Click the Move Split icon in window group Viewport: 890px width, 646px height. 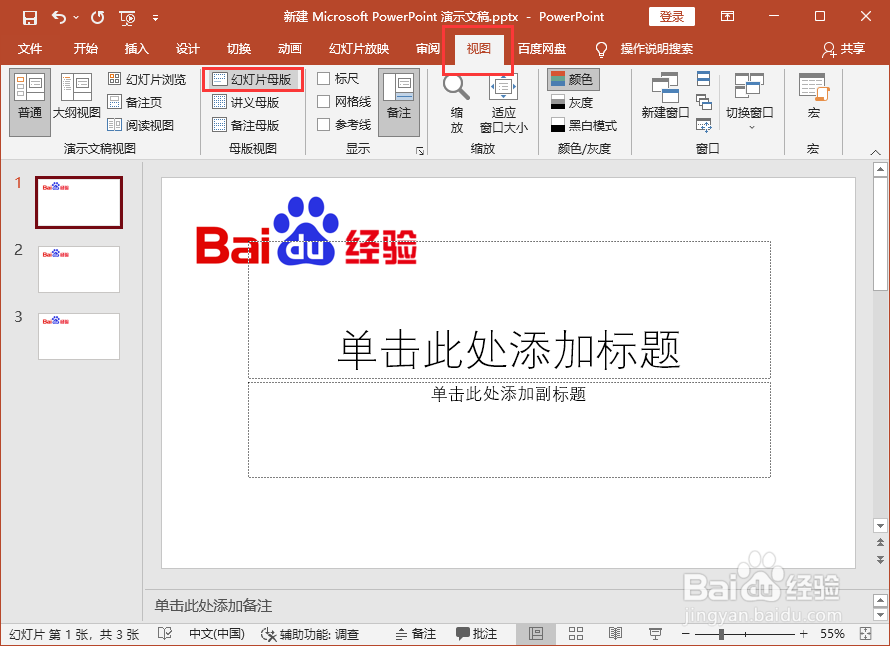point(703,125)
